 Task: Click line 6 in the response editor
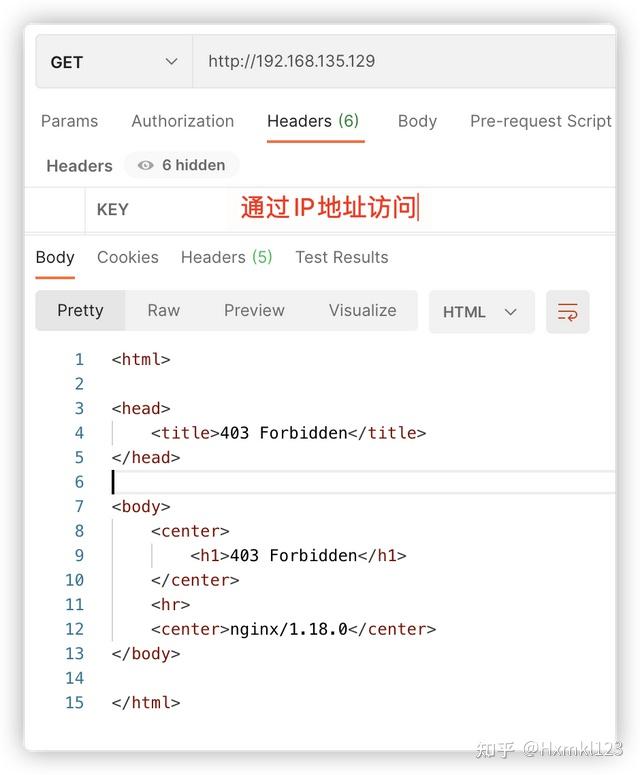[x=363, y=482]
